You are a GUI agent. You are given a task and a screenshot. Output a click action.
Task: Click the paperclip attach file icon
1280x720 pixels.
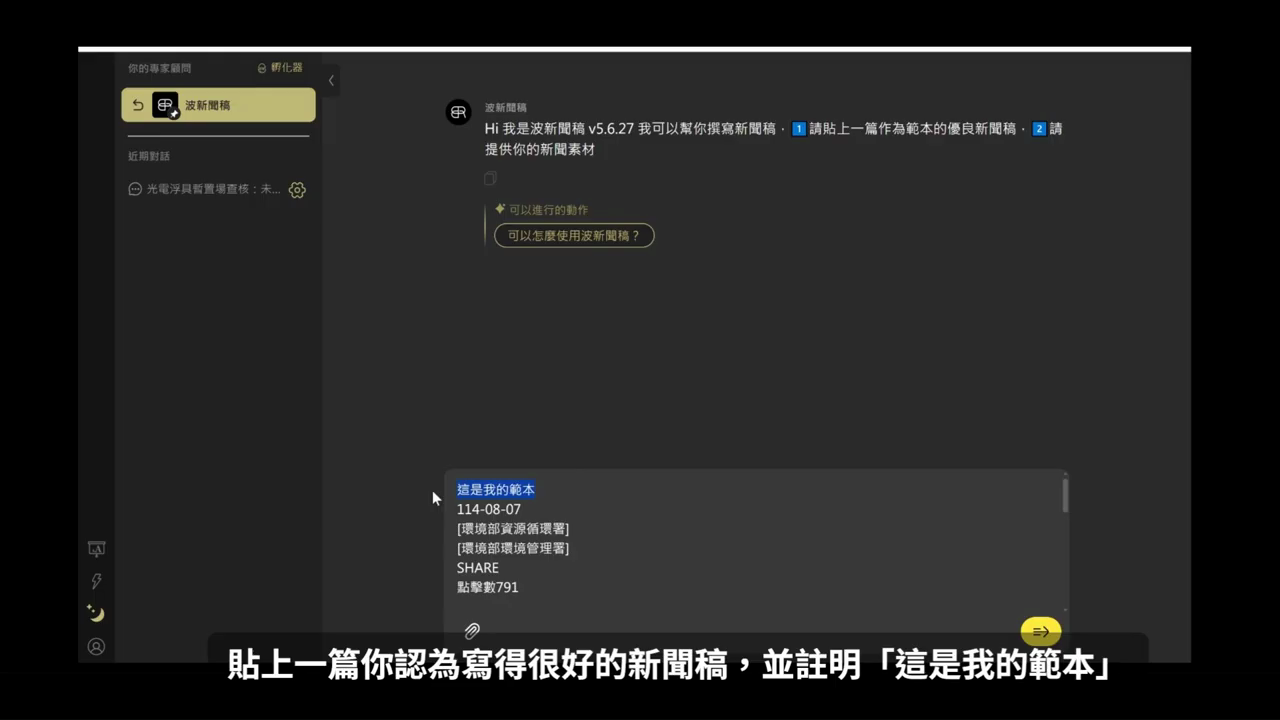472,631
